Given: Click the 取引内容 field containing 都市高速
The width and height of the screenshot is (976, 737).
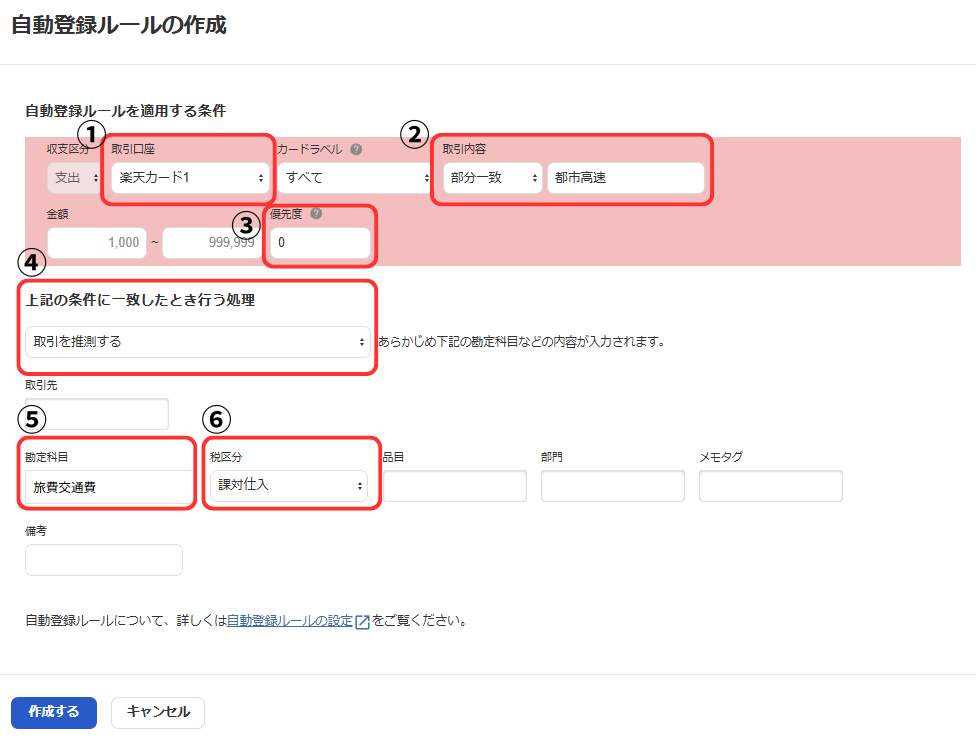Looking at the screenshot, I should pos(625,178).
